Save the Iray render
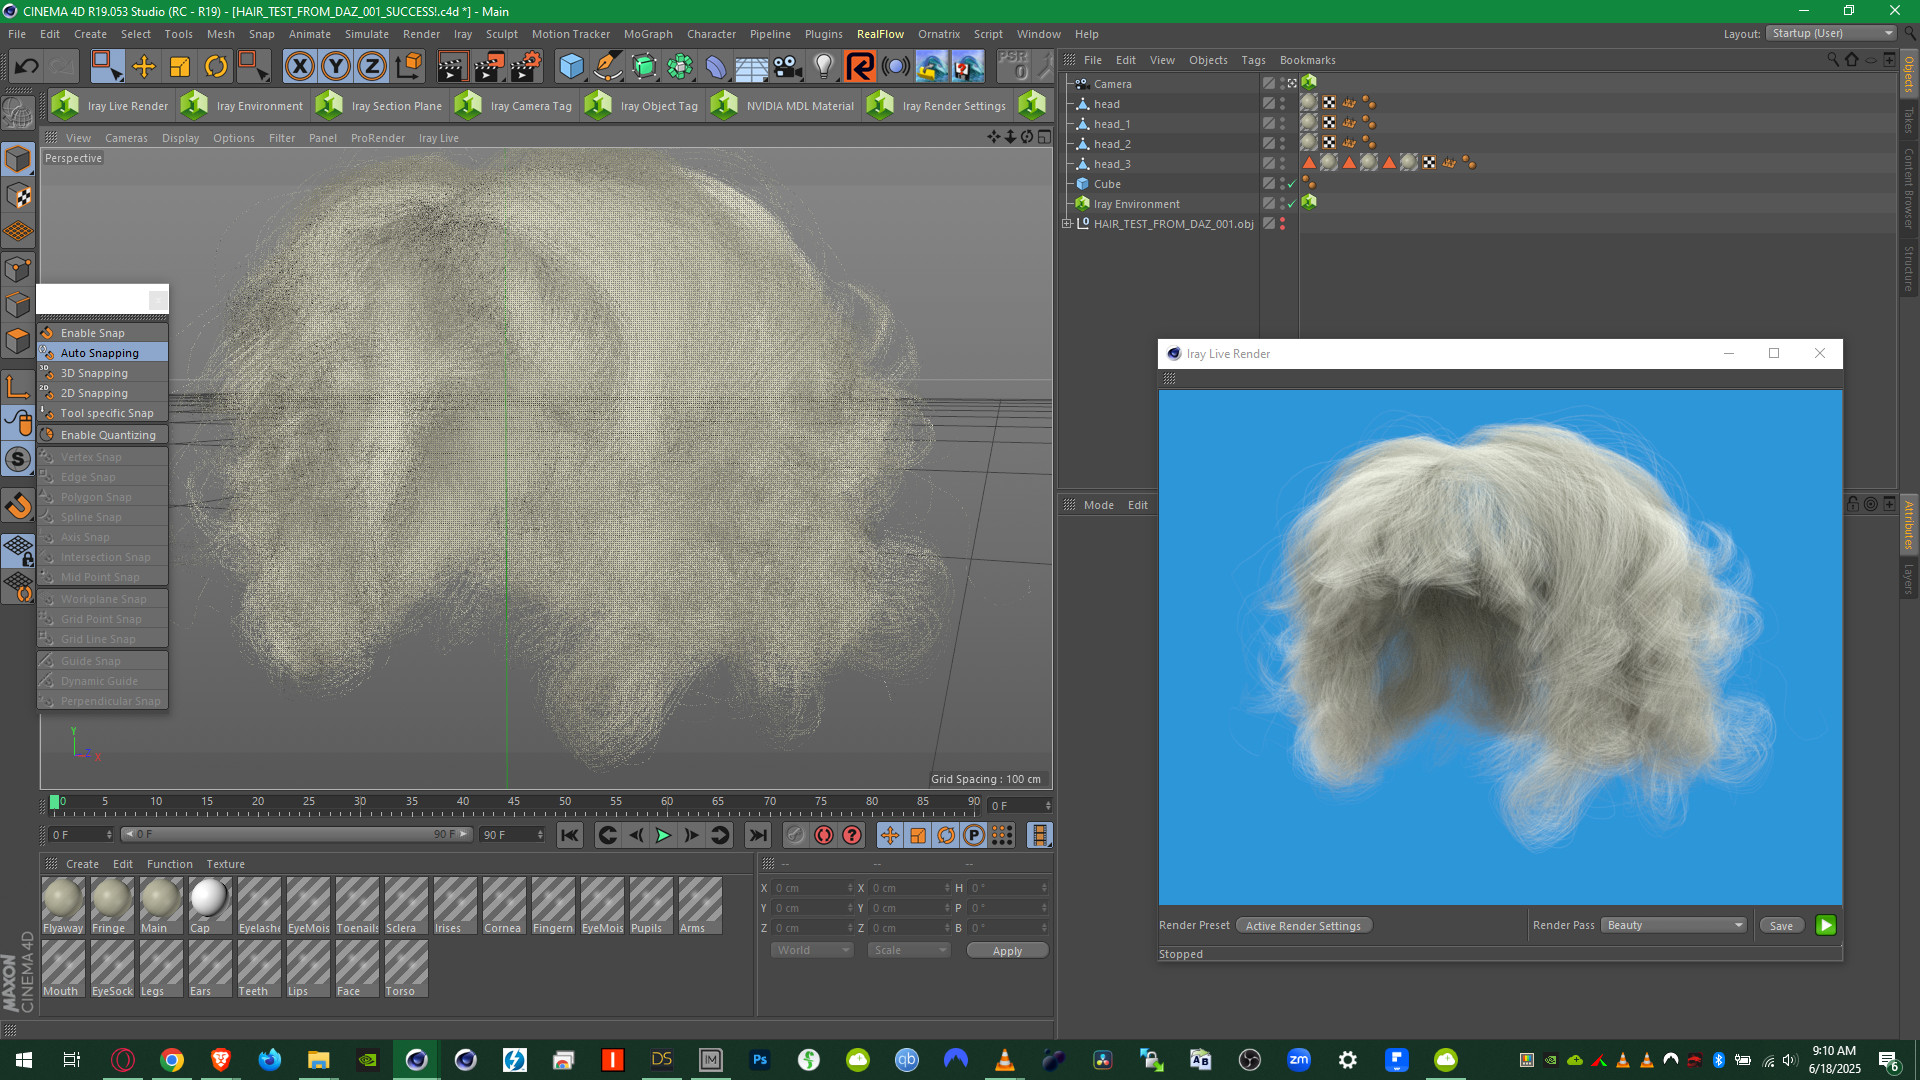Image resolution: width=1920 pixels, height=1080 pixels. click(1781, 926)
